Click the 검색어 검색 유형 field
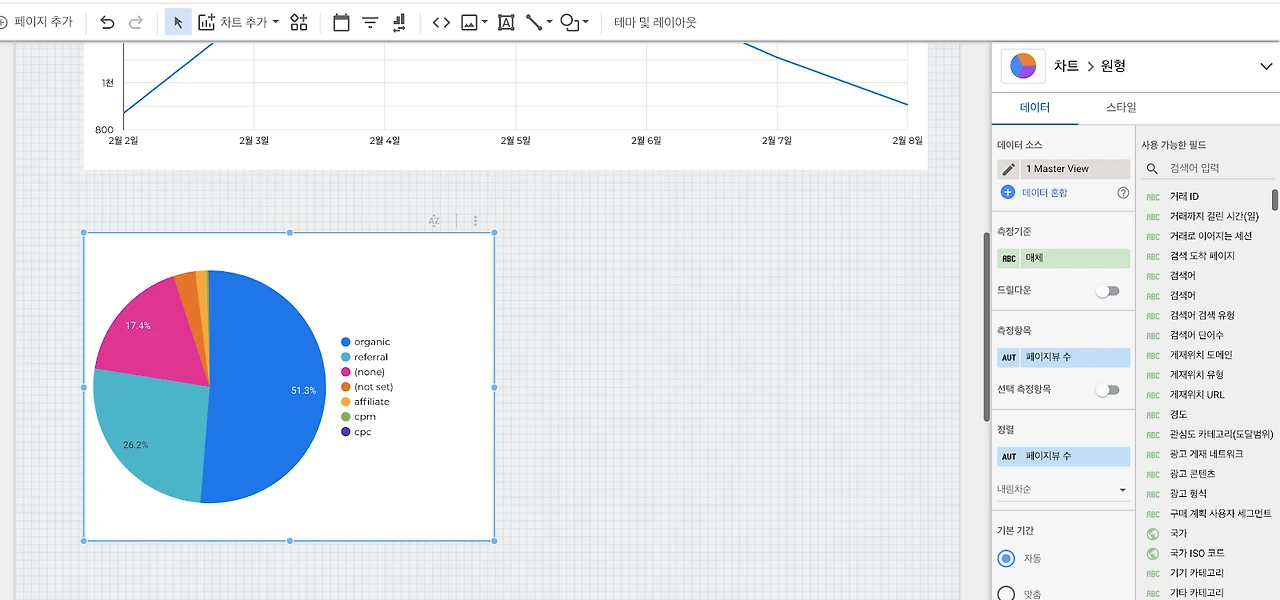 pyautogui.click(x=1202, y=315)
